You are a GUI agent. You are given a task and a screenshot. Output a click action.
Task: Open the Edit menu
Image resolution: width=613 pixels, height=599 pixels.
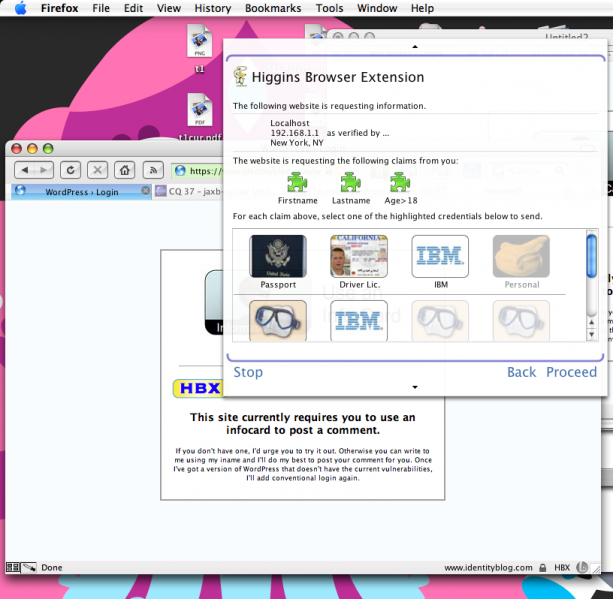point(133,8)
